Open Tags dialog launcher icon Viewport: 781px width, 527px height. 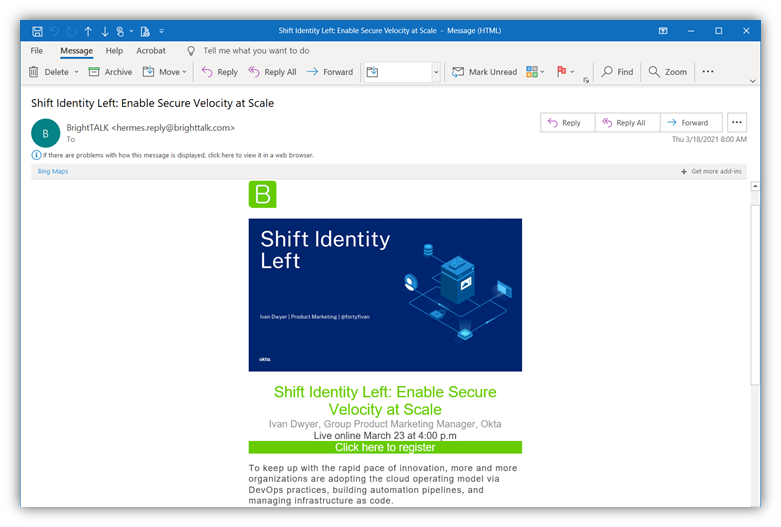586,80
